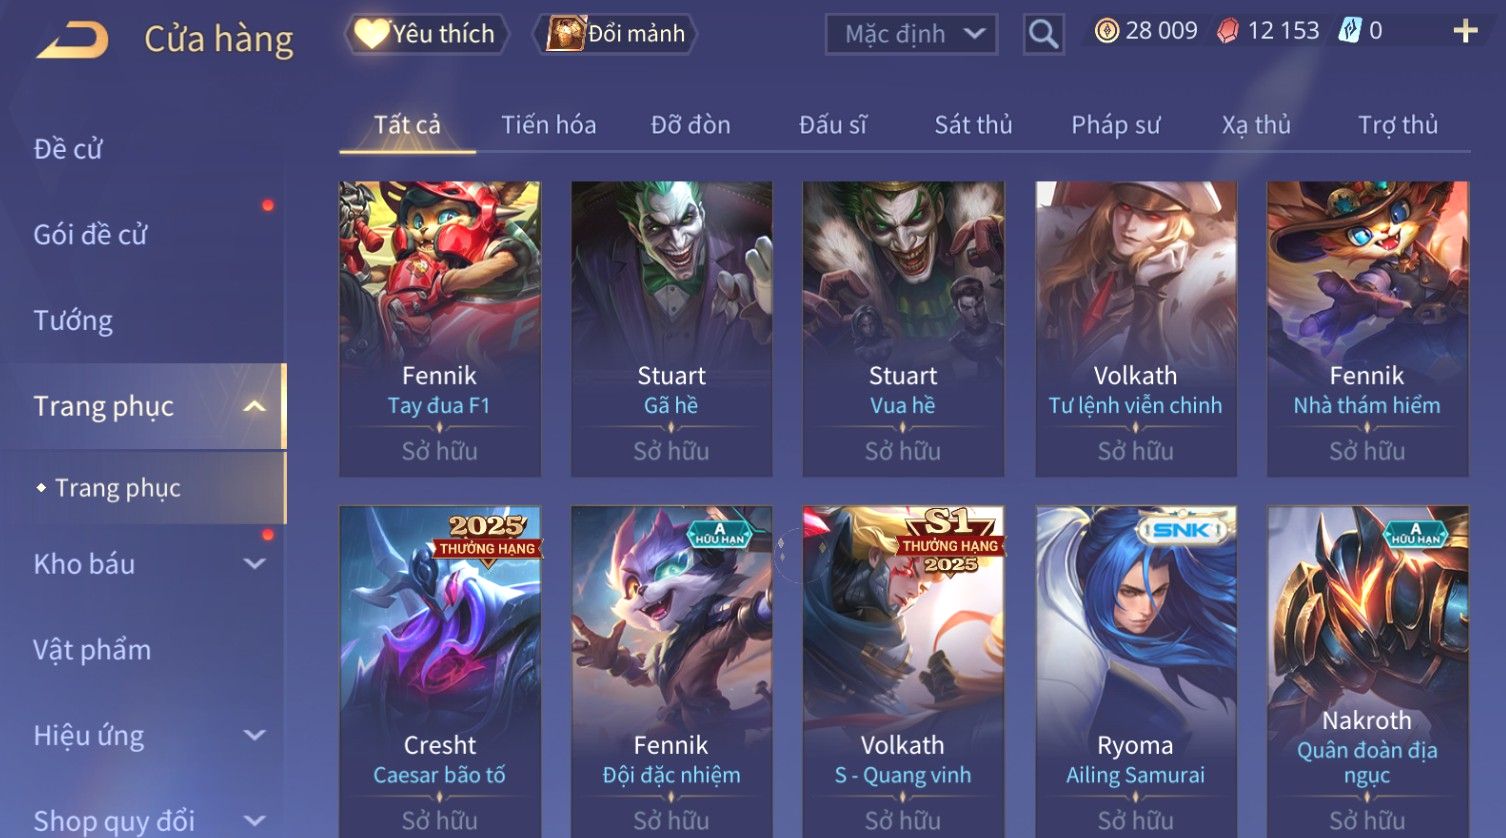Open Gói đề cử in the sidebar

coord(90,235)
